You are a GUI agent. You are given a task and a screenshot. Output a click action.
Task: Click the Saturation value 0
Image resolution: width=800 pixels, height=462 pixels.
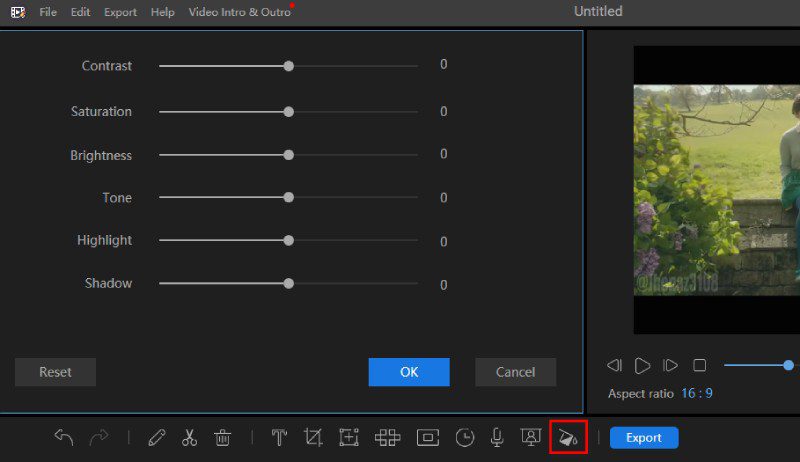pos(444,111)
